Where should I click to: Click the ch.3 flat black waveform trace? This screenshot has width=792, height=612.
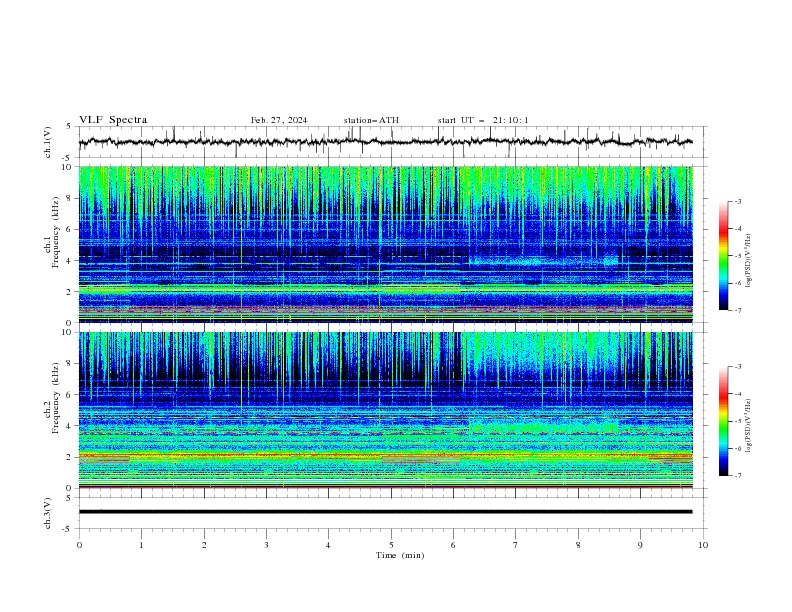pyautogui.click(x=385, y=512)
